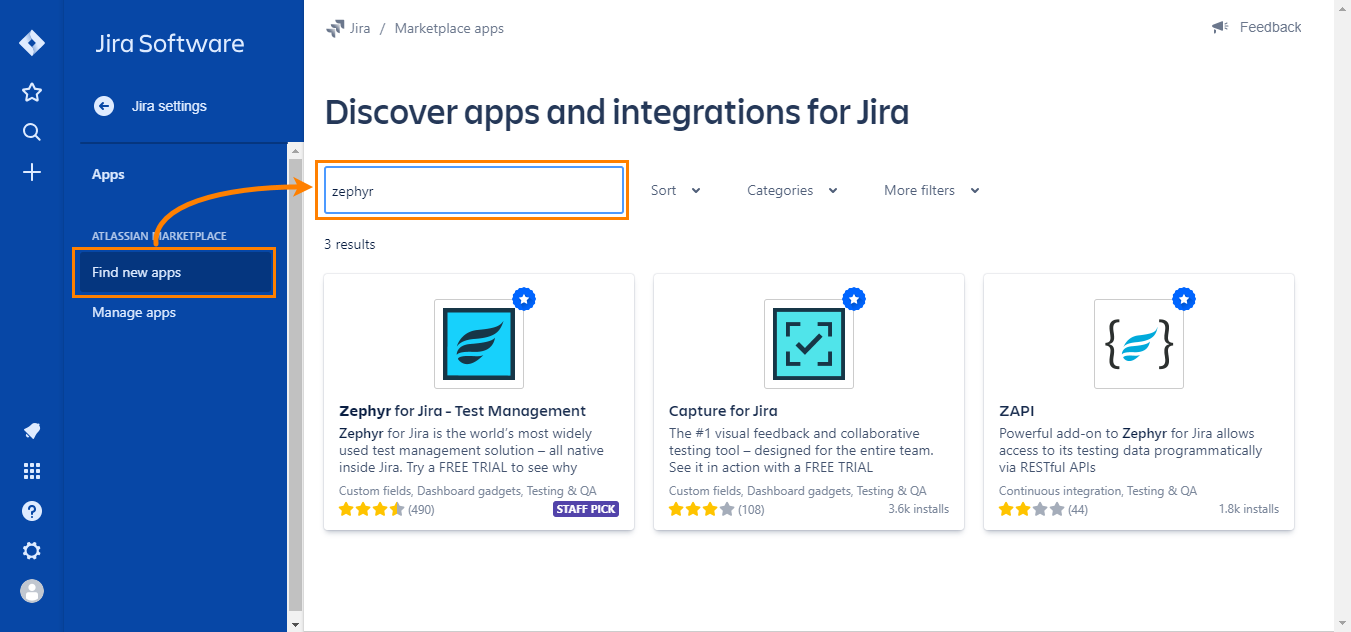Image resolution: width=1351 pixels, height=632 pixels.
Task: Click sidebar scrollbar down arrow
Action: (x=295, y=624)
